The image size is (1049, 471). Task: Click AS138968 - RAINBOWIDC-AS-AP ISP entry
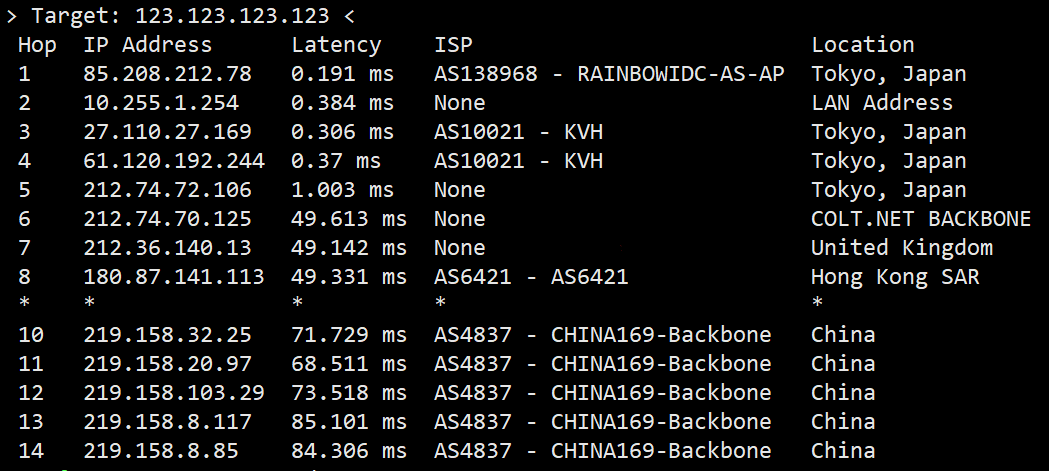click(609, 74)
